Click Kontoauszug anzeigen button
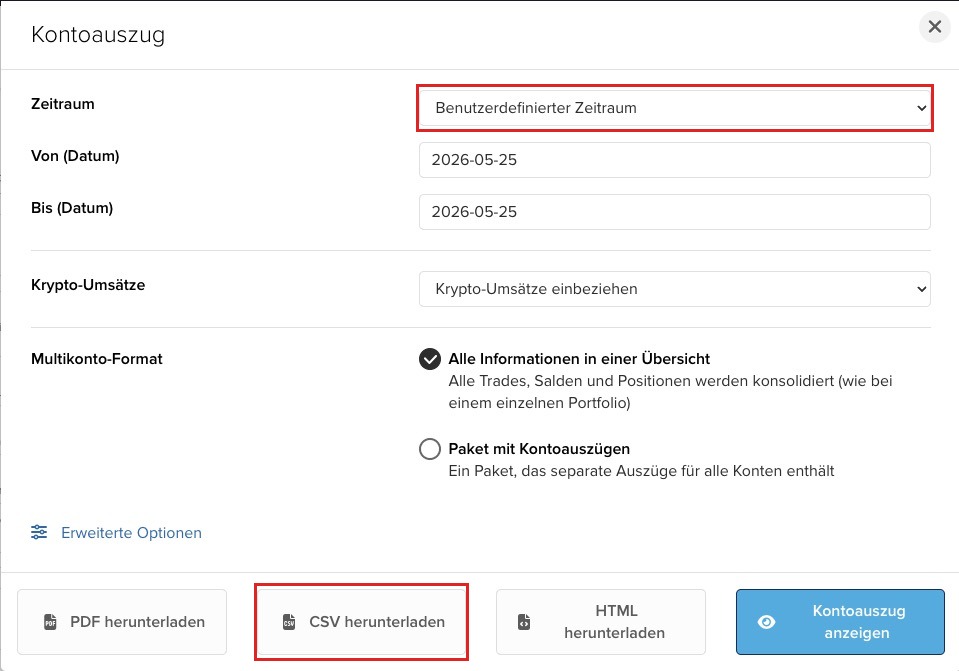The width and height of the screenshot is (959, 671). pyautogui.click(x=840, y=622)
